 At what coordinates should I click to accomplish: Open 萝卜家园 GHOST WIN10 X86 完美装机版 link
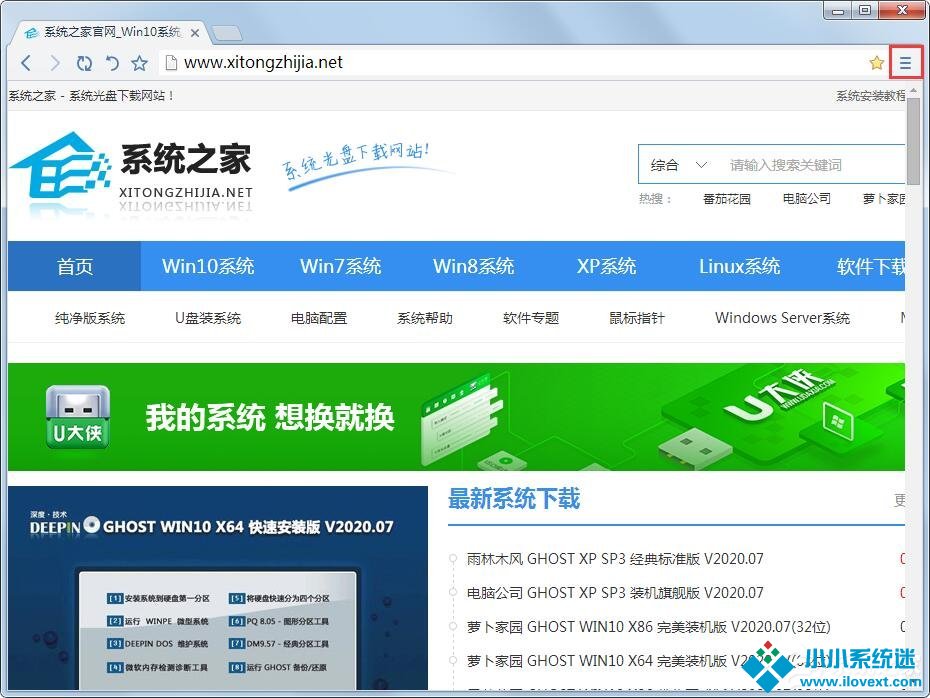(648, 627)
